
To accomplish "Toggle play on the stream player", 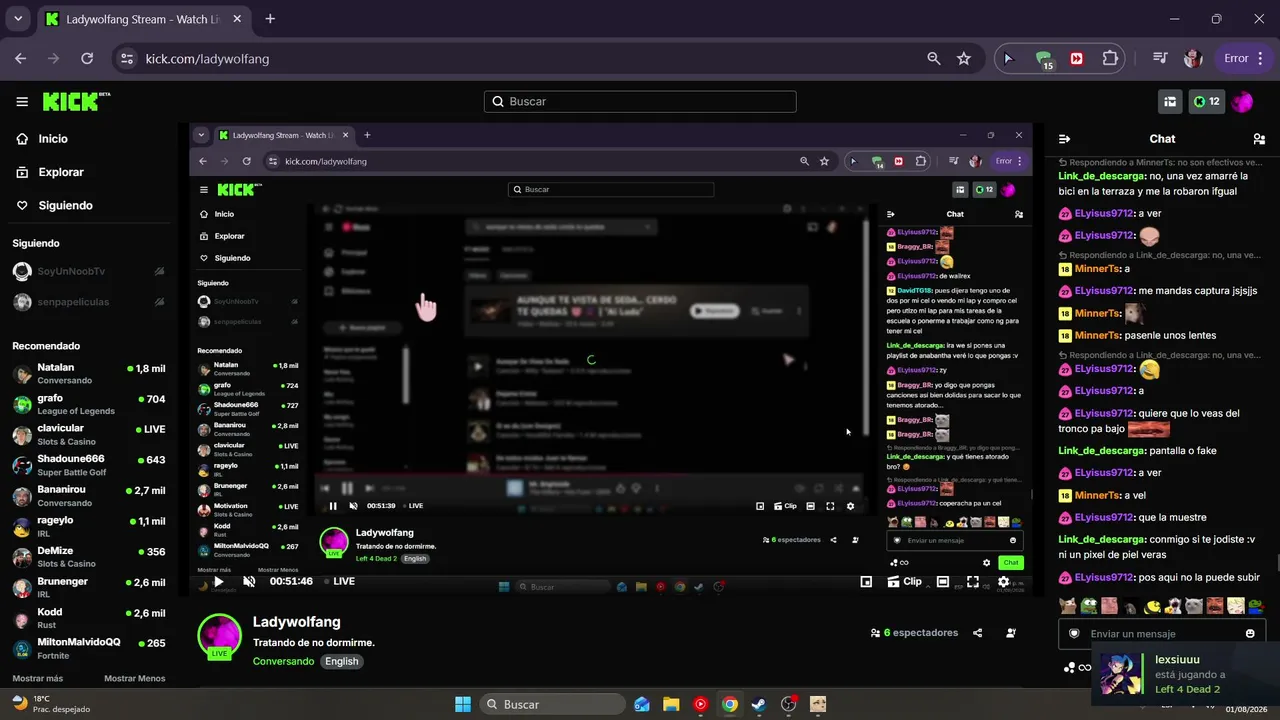I will 219,581.
